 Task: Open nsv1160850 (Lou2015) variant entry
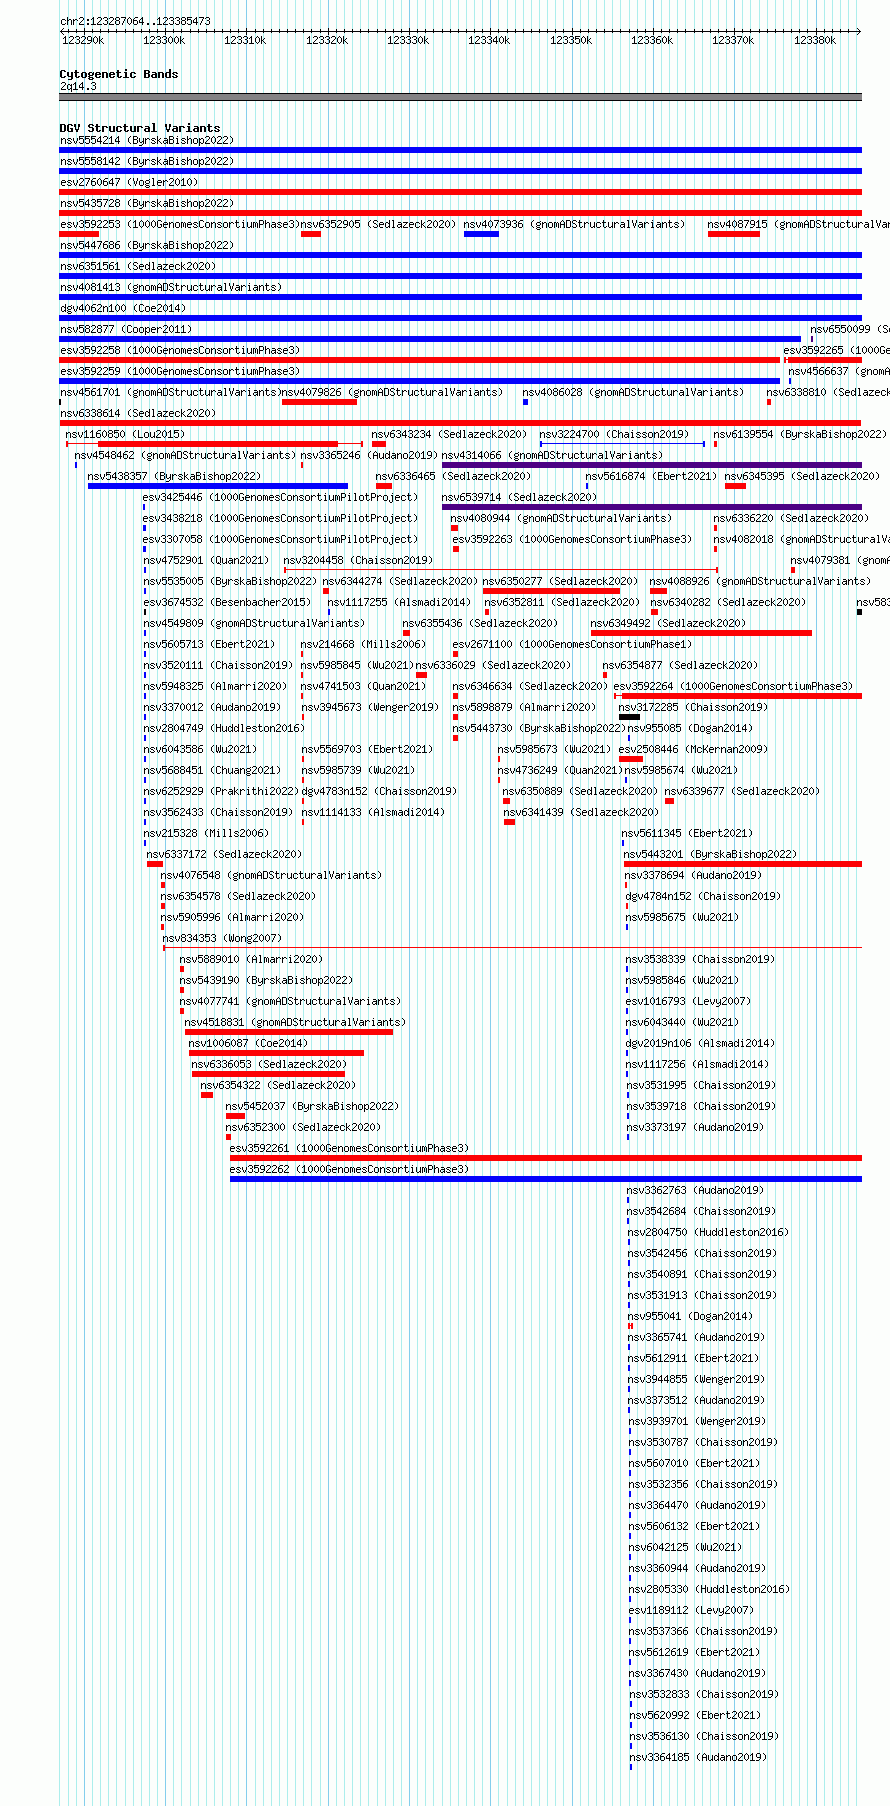[125, 435]
